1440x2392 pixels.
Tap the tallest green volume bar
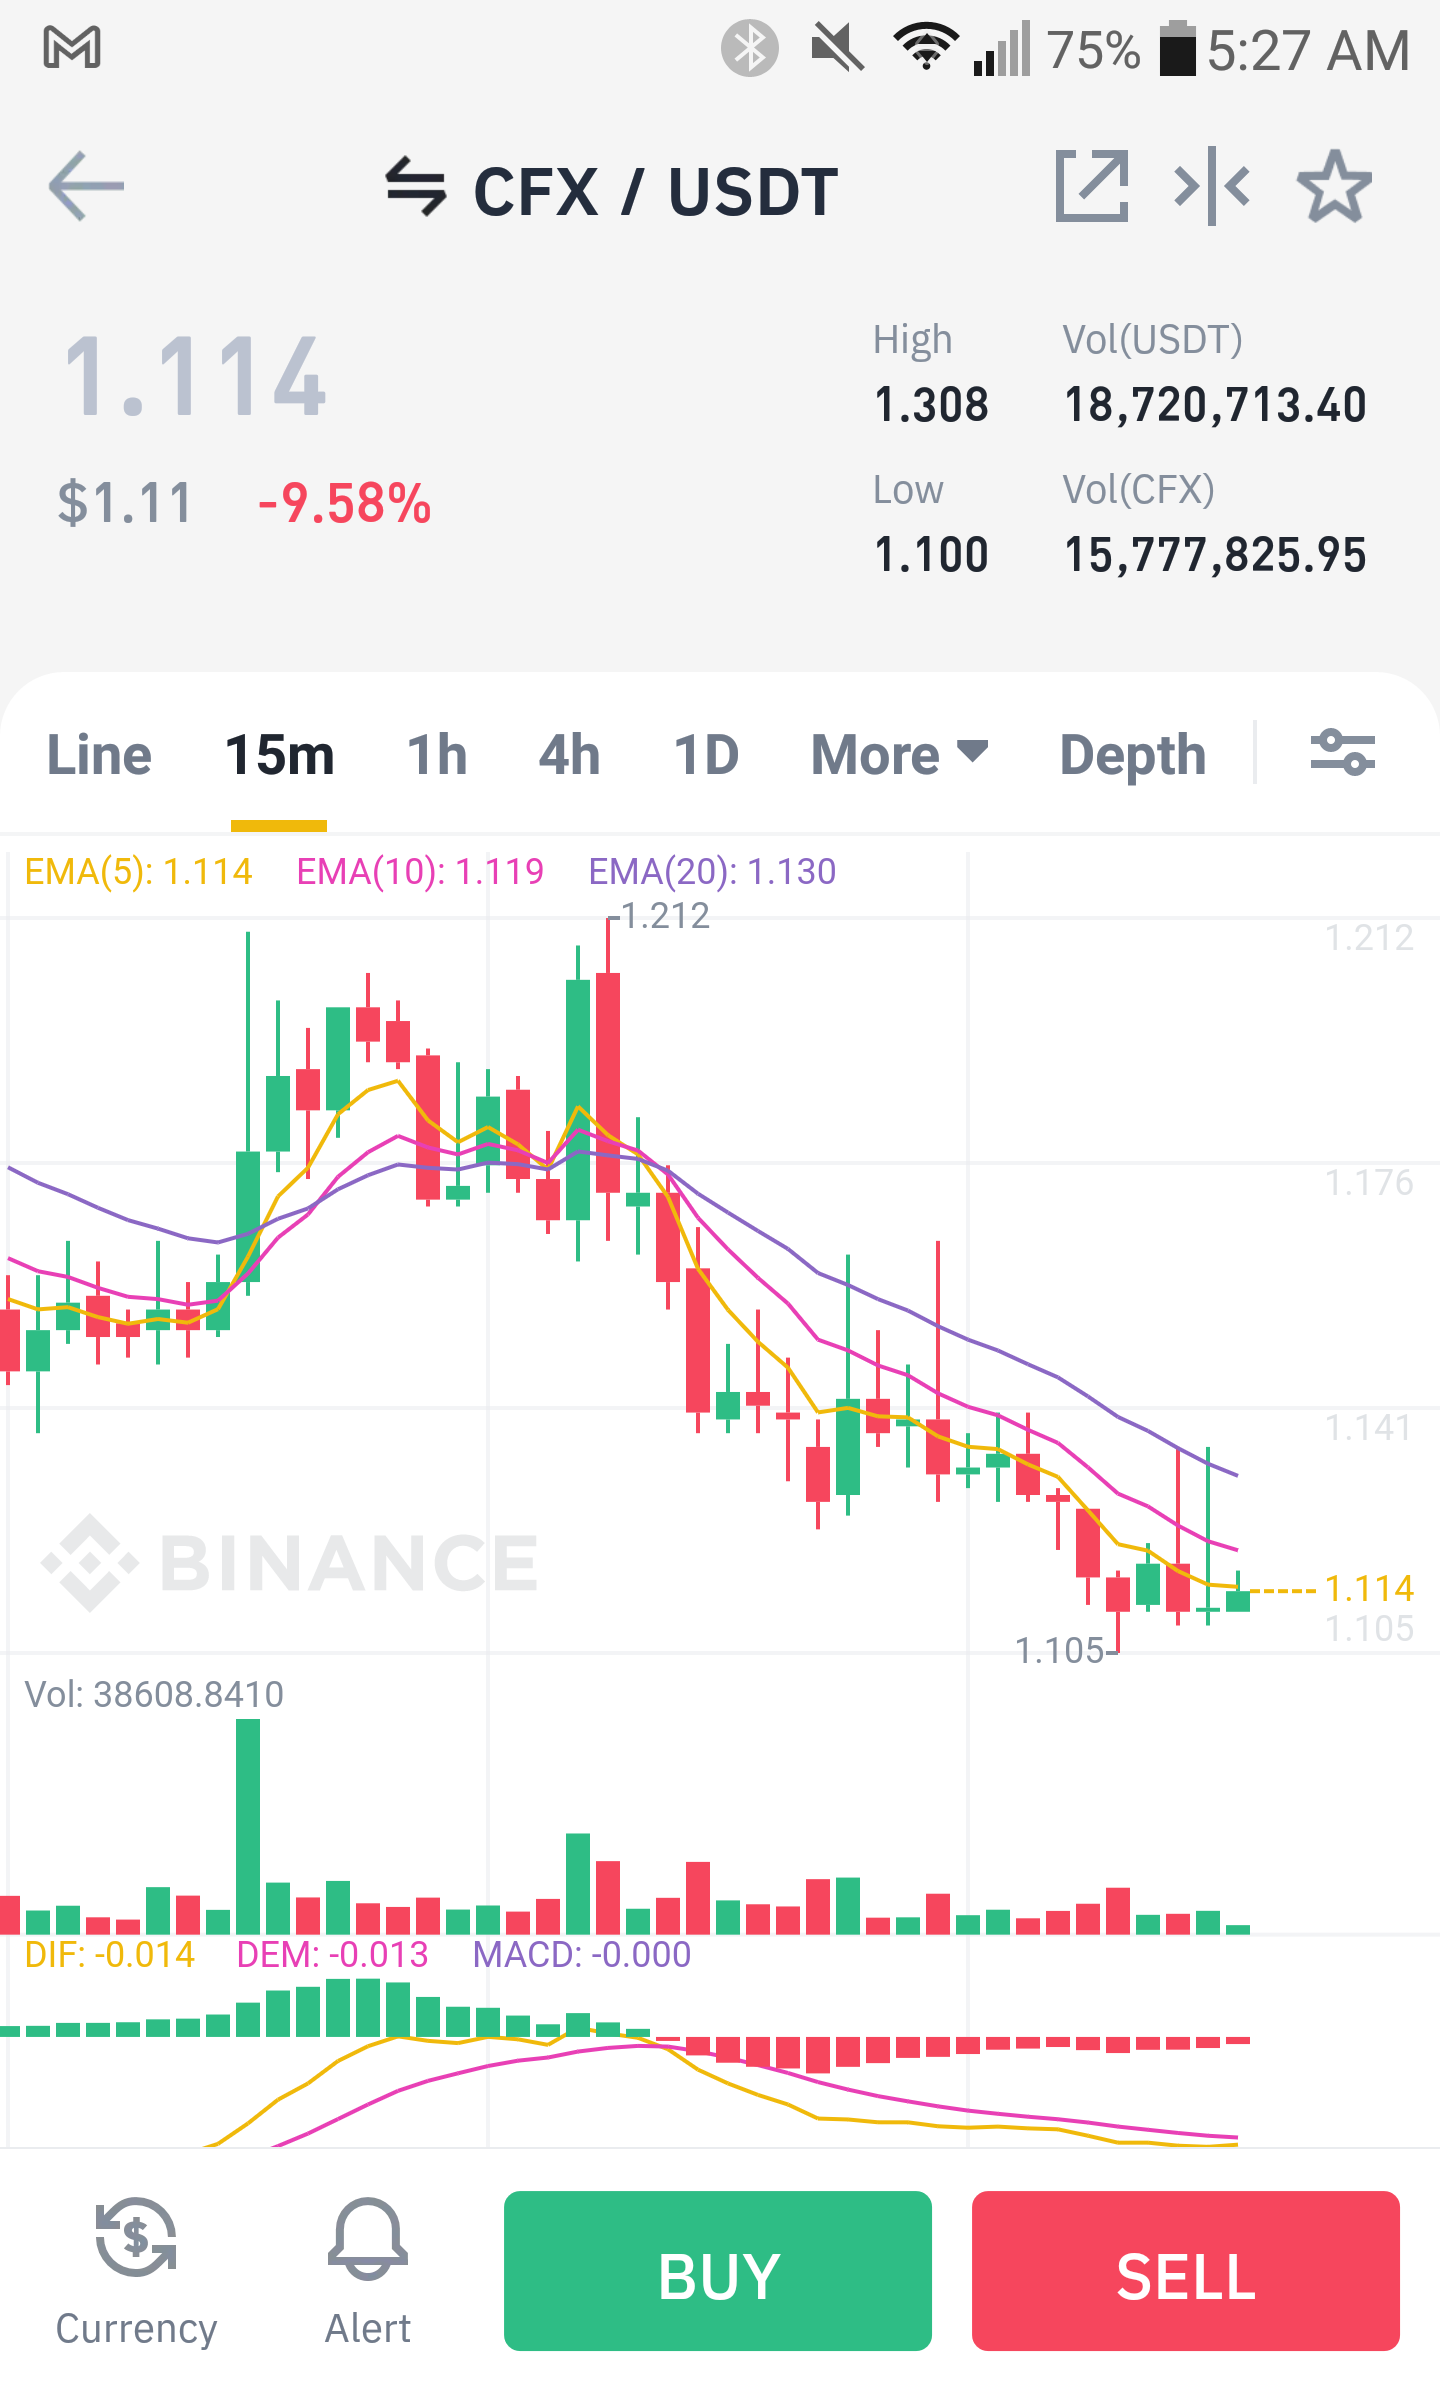click(x=248, y=1826)
